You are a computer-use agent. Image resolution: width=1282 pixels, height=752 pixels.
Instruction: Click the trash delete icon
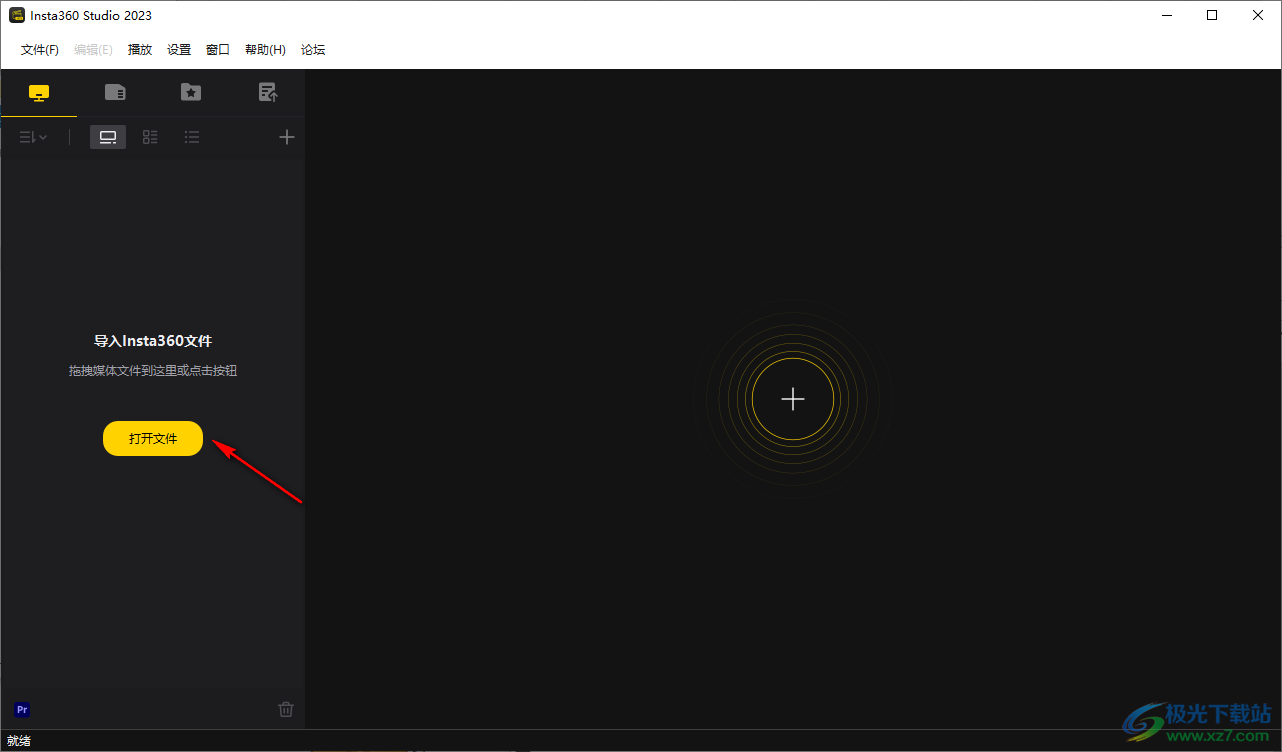pyautogui.click(x=286, y=709)
